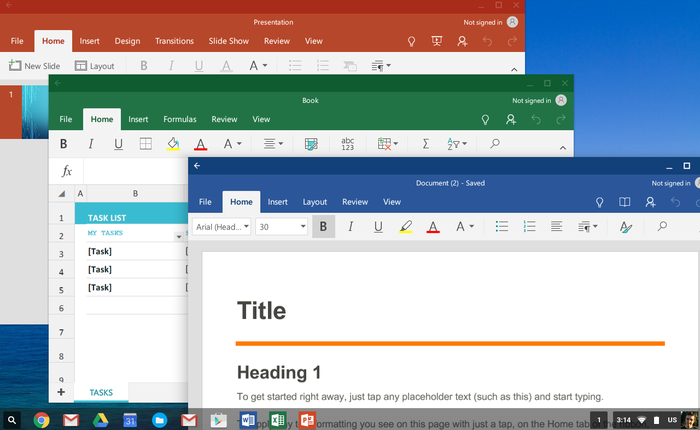
Task: Open text alignment in Word
Action: coord(556,226)
